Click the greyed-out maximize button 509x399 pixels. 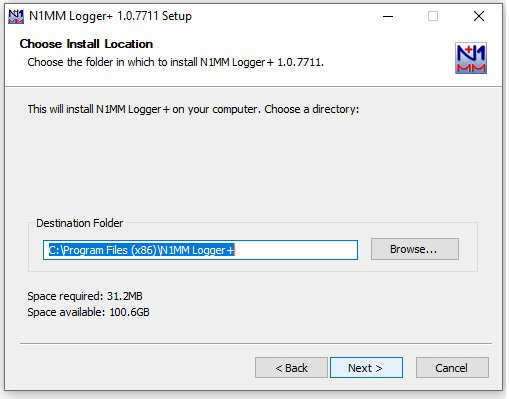[433, 16]
